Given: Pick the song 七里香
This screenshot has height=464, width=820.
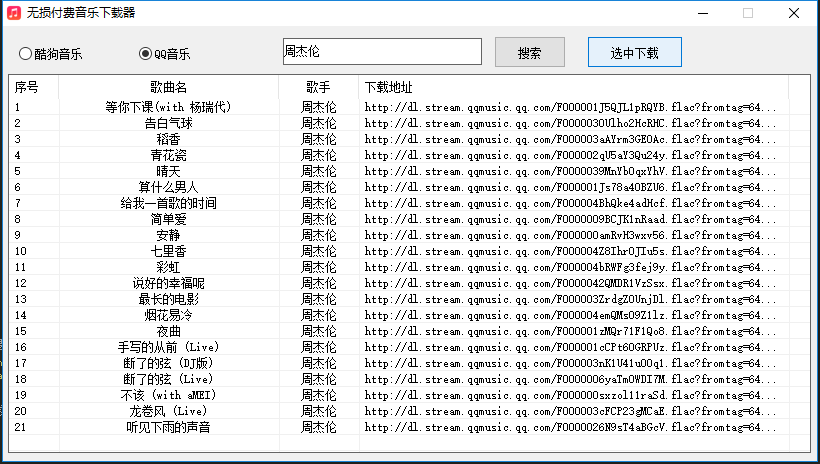Looking at the screenshot, I should [x=168, y=251].
